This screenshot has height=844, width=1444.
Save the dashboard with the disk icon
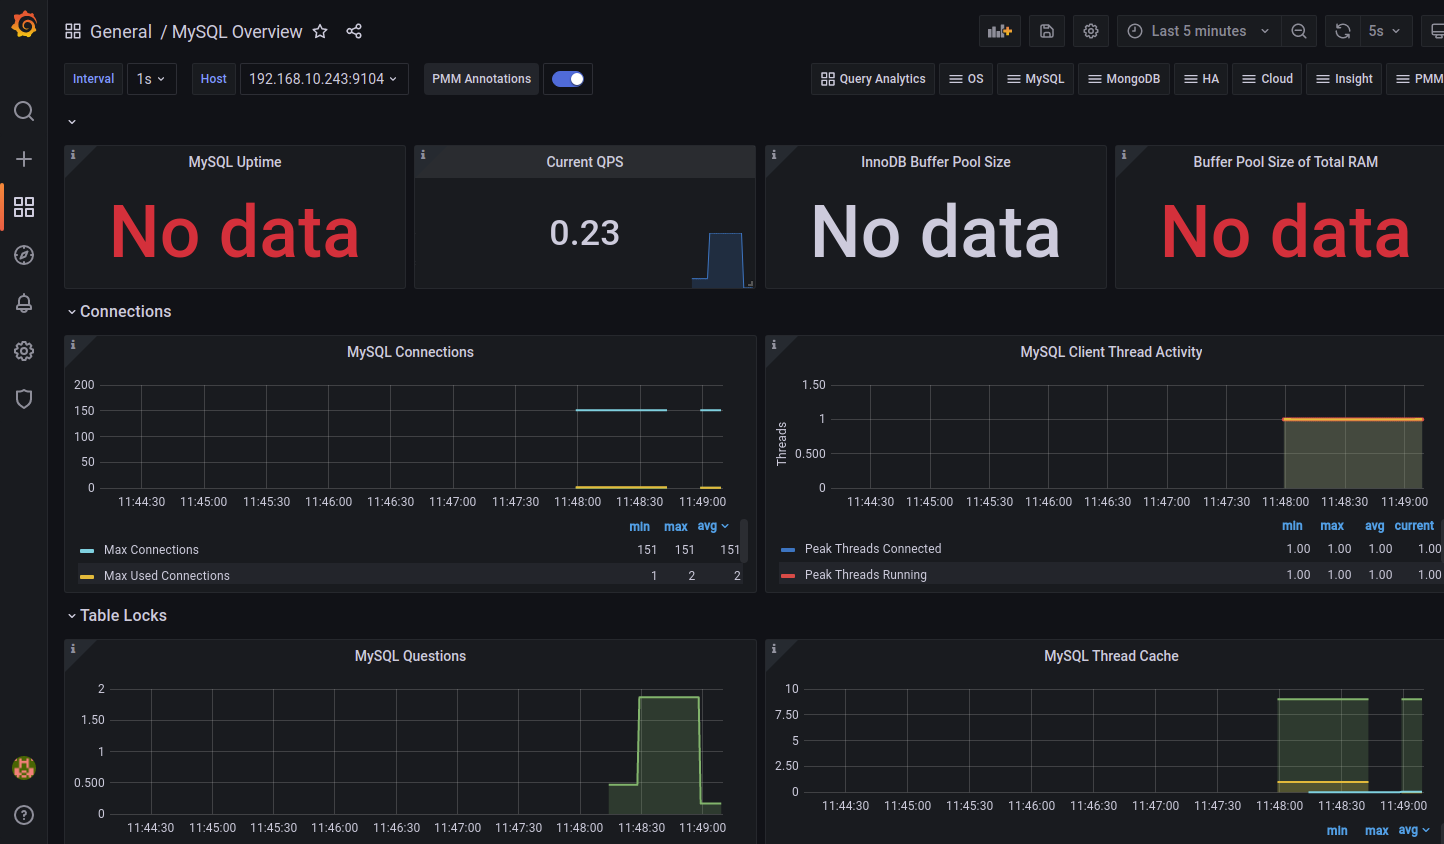[1047, 31]
